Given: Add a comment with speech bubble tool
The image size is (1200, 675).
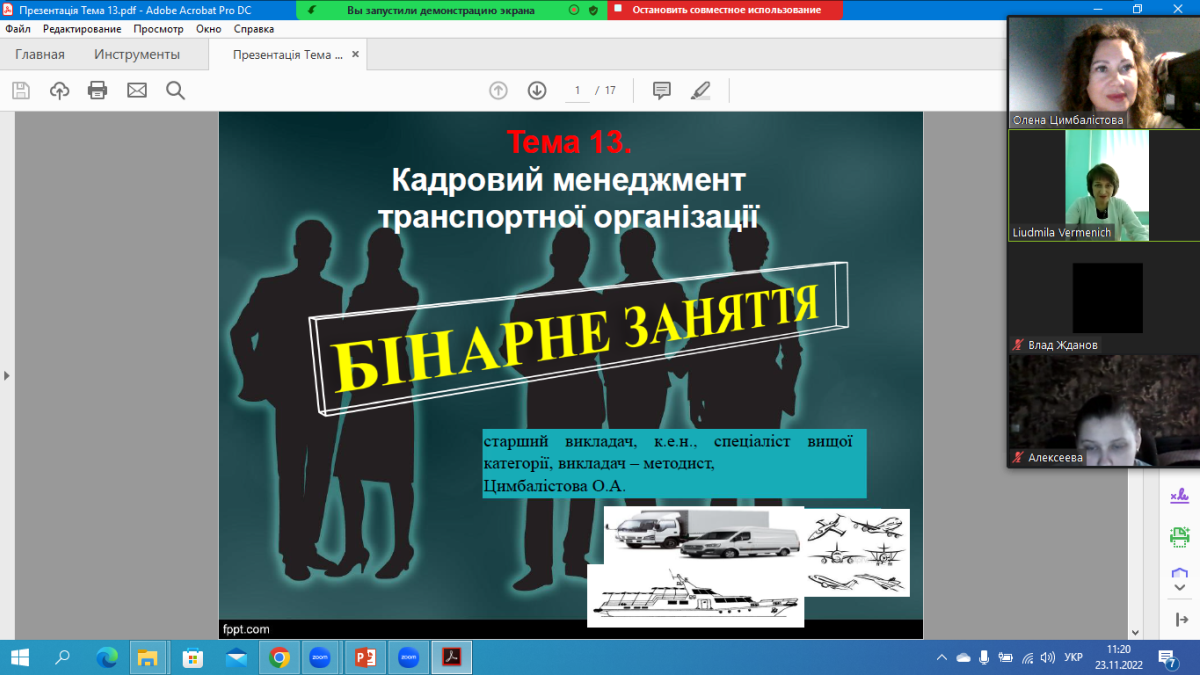Looking at the screenshot, I should pyautogui.click(x=661, y=91).
